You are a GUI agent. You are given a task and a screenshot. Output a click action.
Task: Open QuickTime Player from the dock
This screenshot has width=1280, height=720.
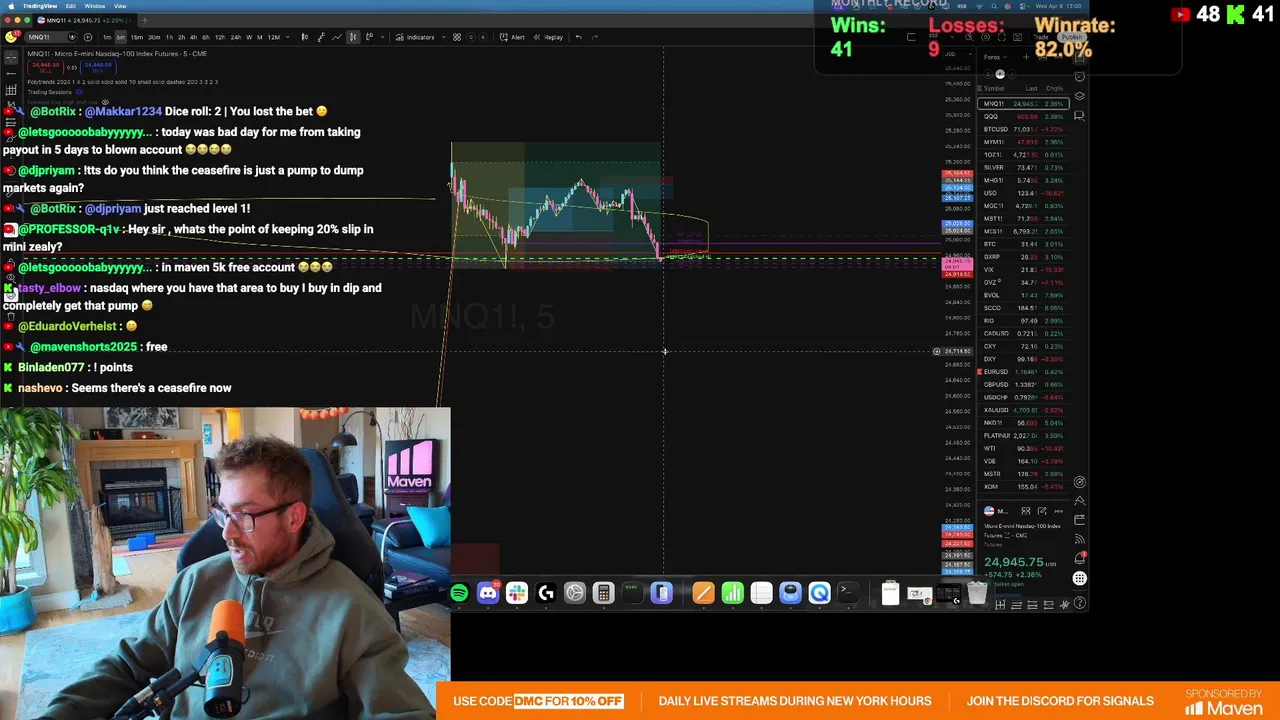click(819, 594)
